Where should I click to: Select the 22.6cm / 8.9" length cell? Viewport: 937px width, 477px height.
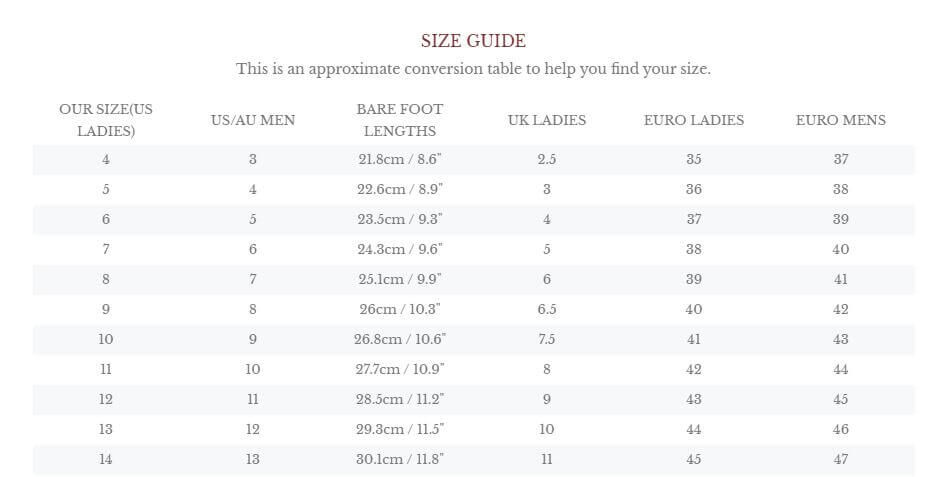coord(400,190)
